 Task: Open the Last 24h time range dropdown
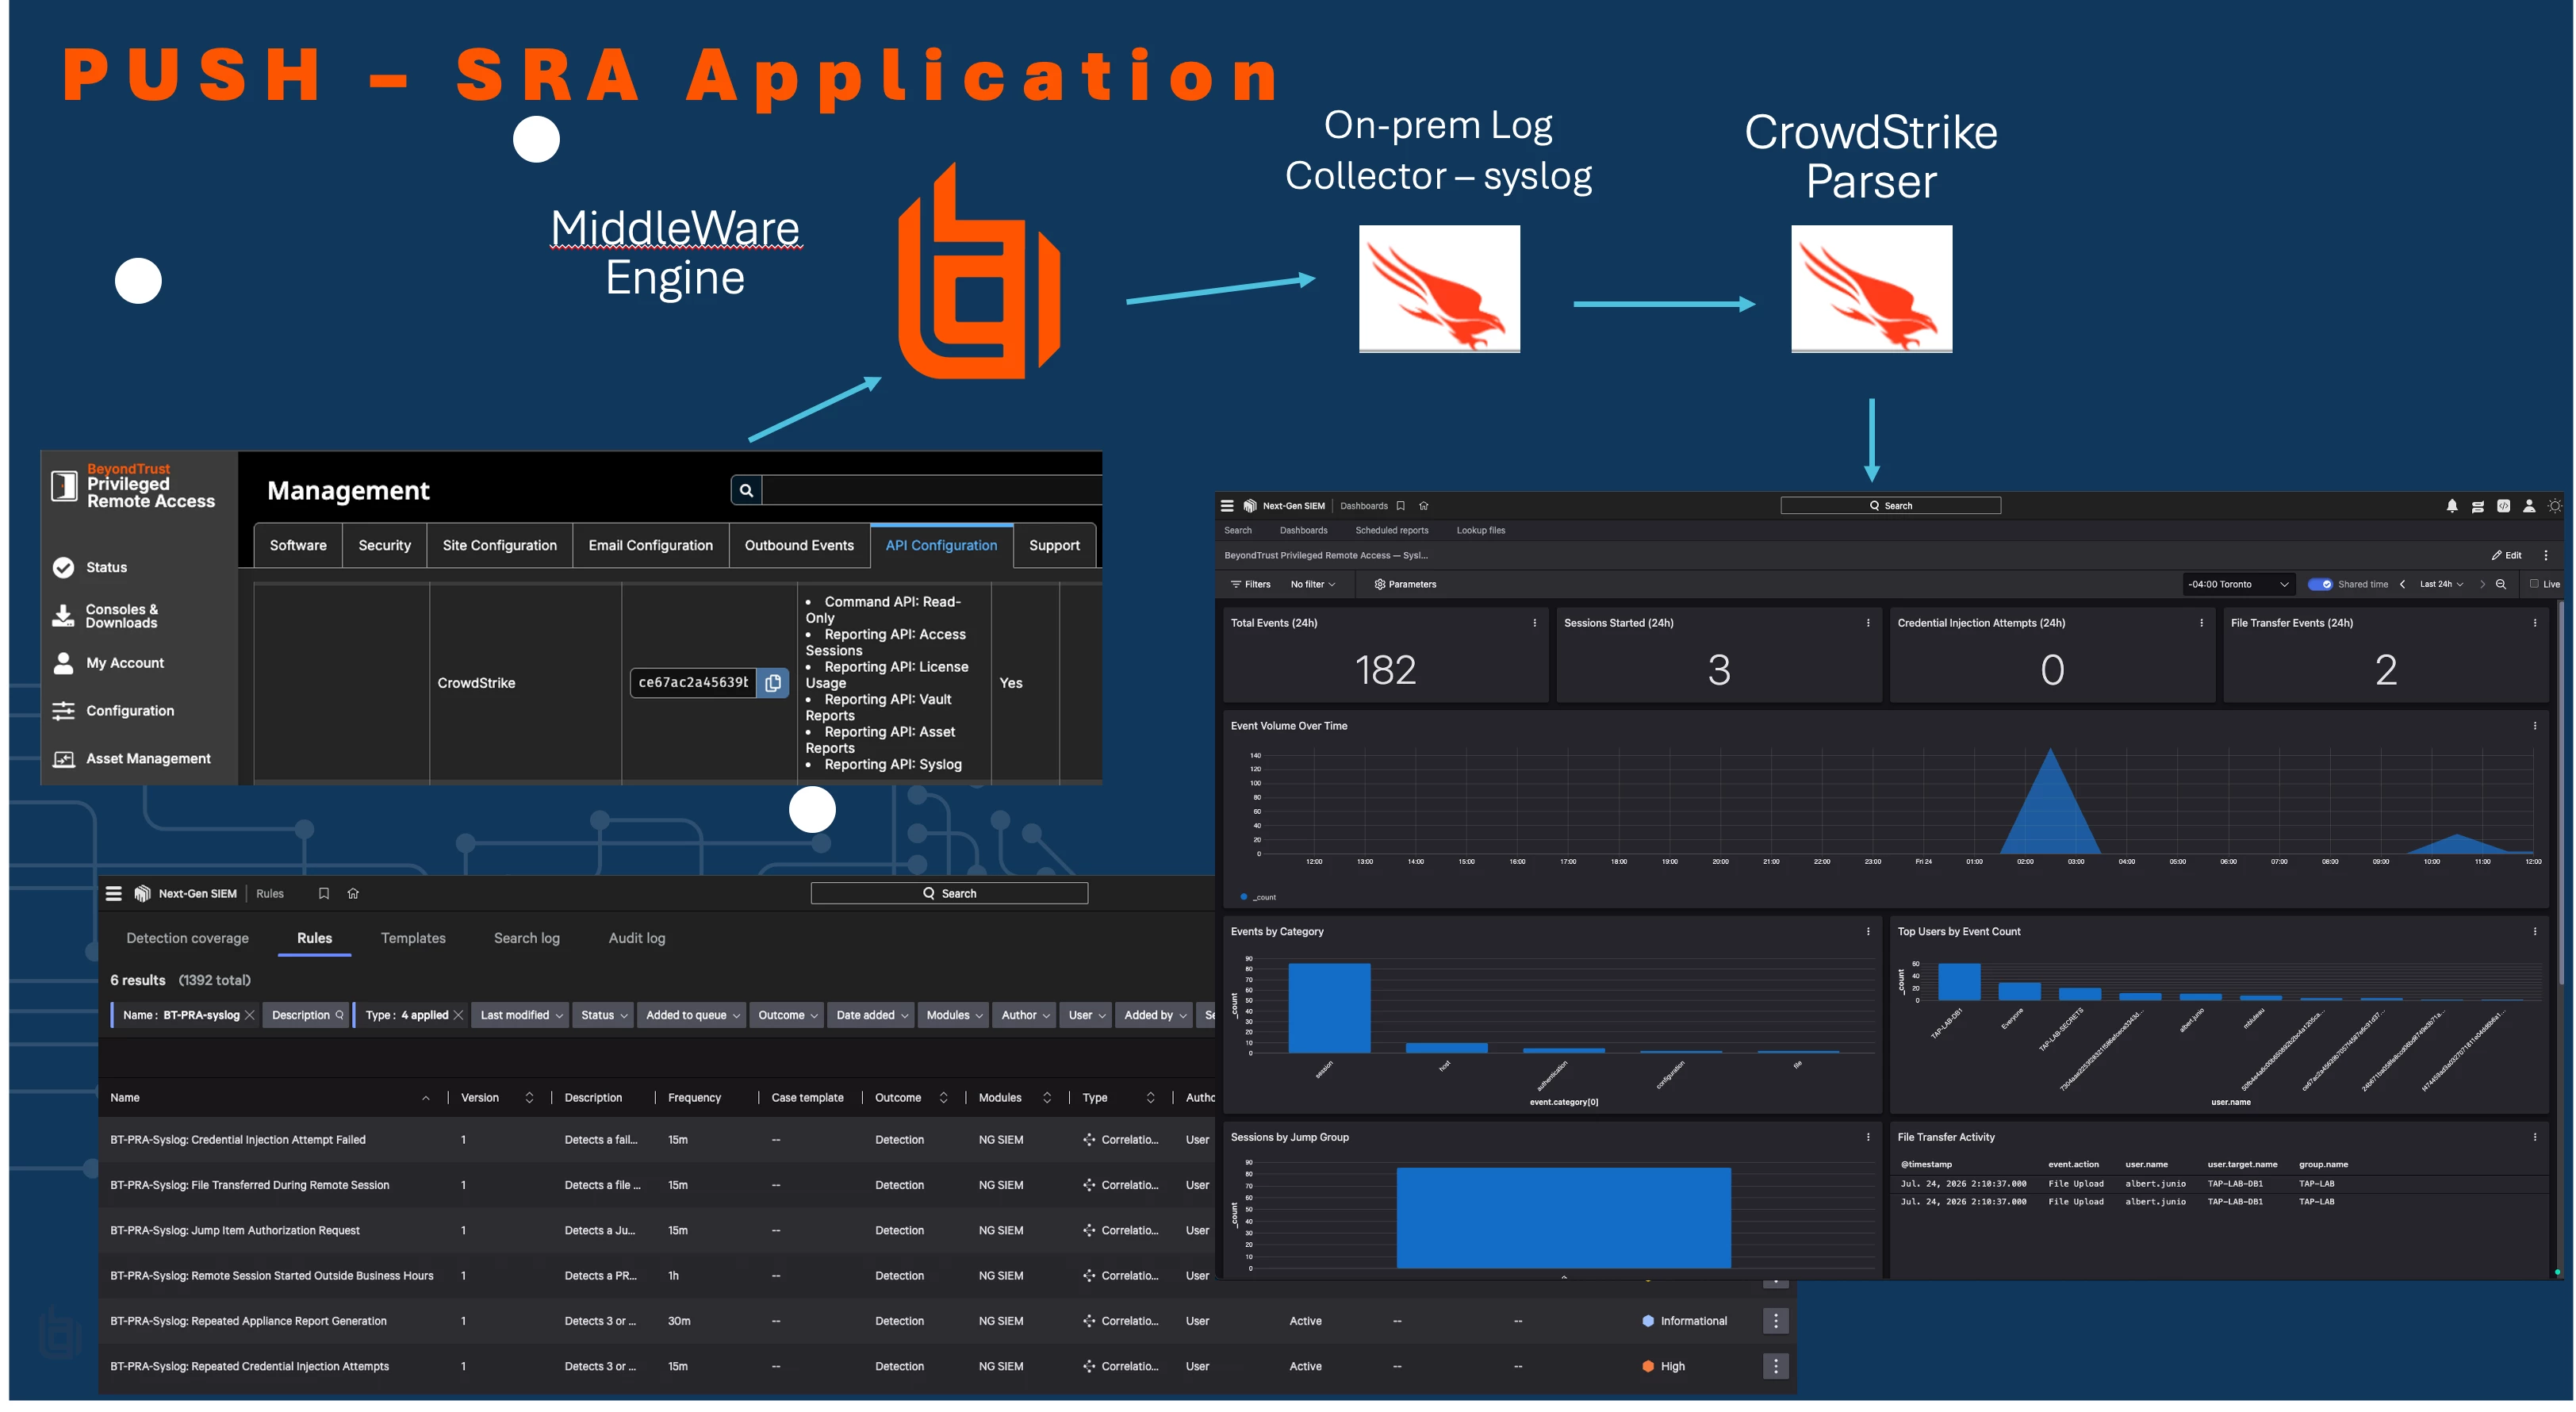coord(2441,584)
